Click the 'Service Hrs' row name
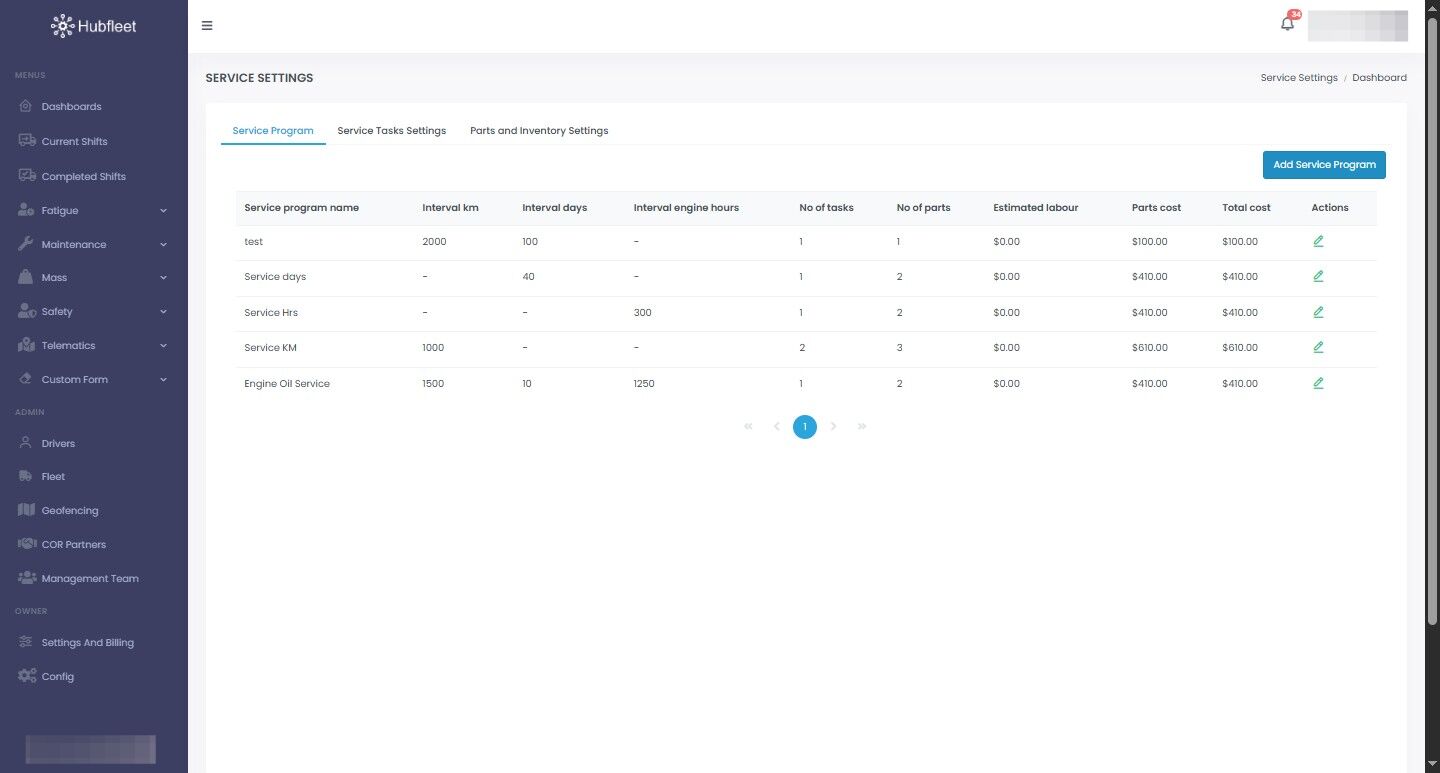Screen dimensions: 1440x773 271,313
